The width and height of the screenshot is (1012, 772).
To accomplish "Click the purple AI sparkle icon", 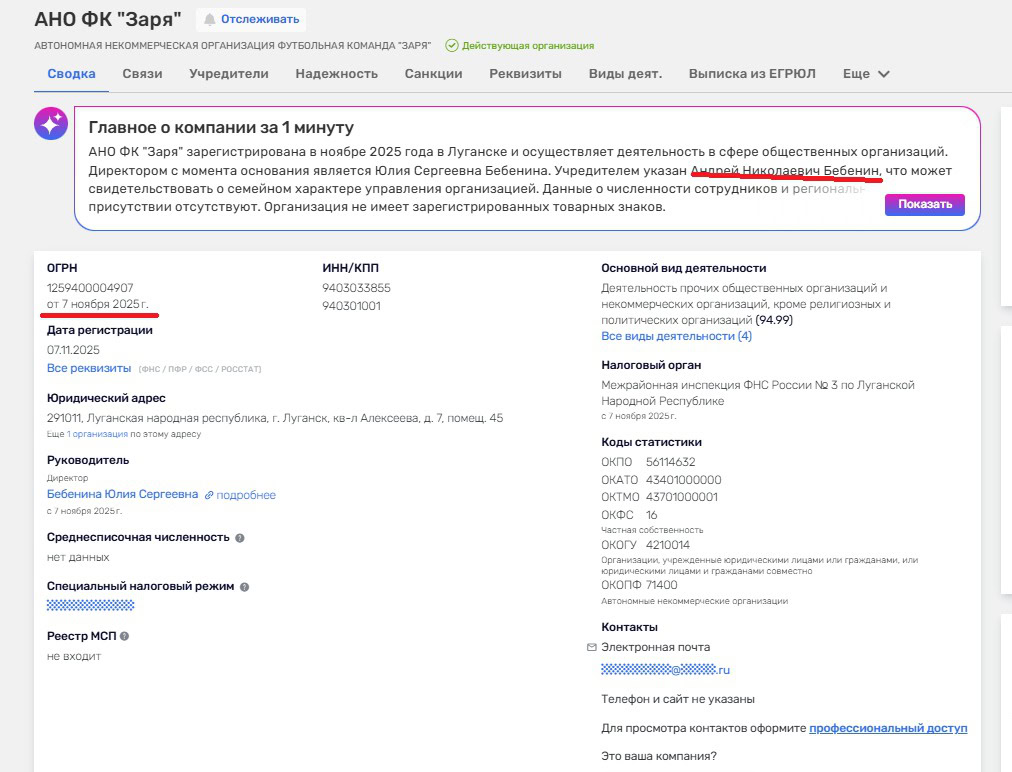I will click(51, 124).
